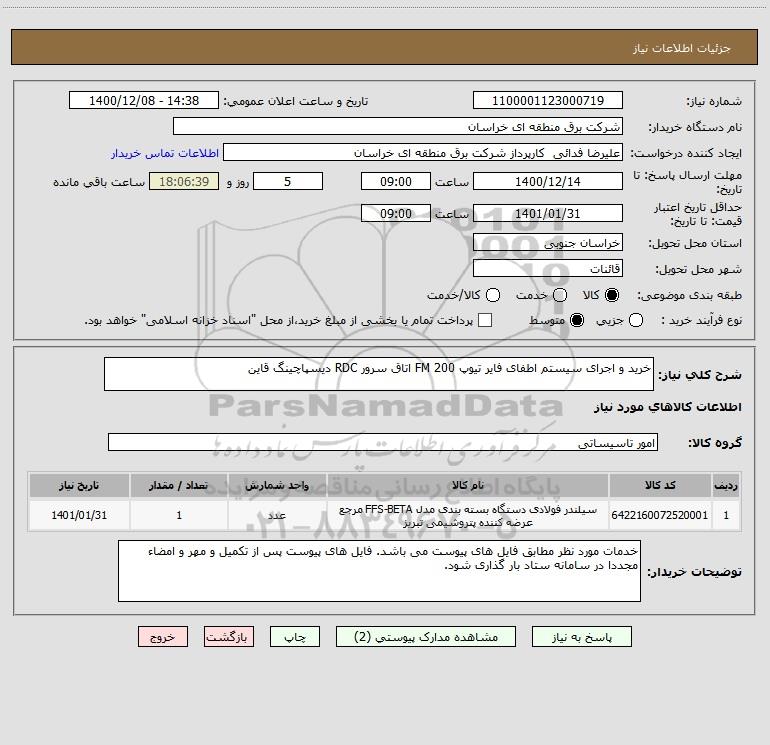Viewport: 770px width, 745px height.
Task: Click the announcement date field 1400/12/08 - 14:38
Action: (x=144, y=101)
